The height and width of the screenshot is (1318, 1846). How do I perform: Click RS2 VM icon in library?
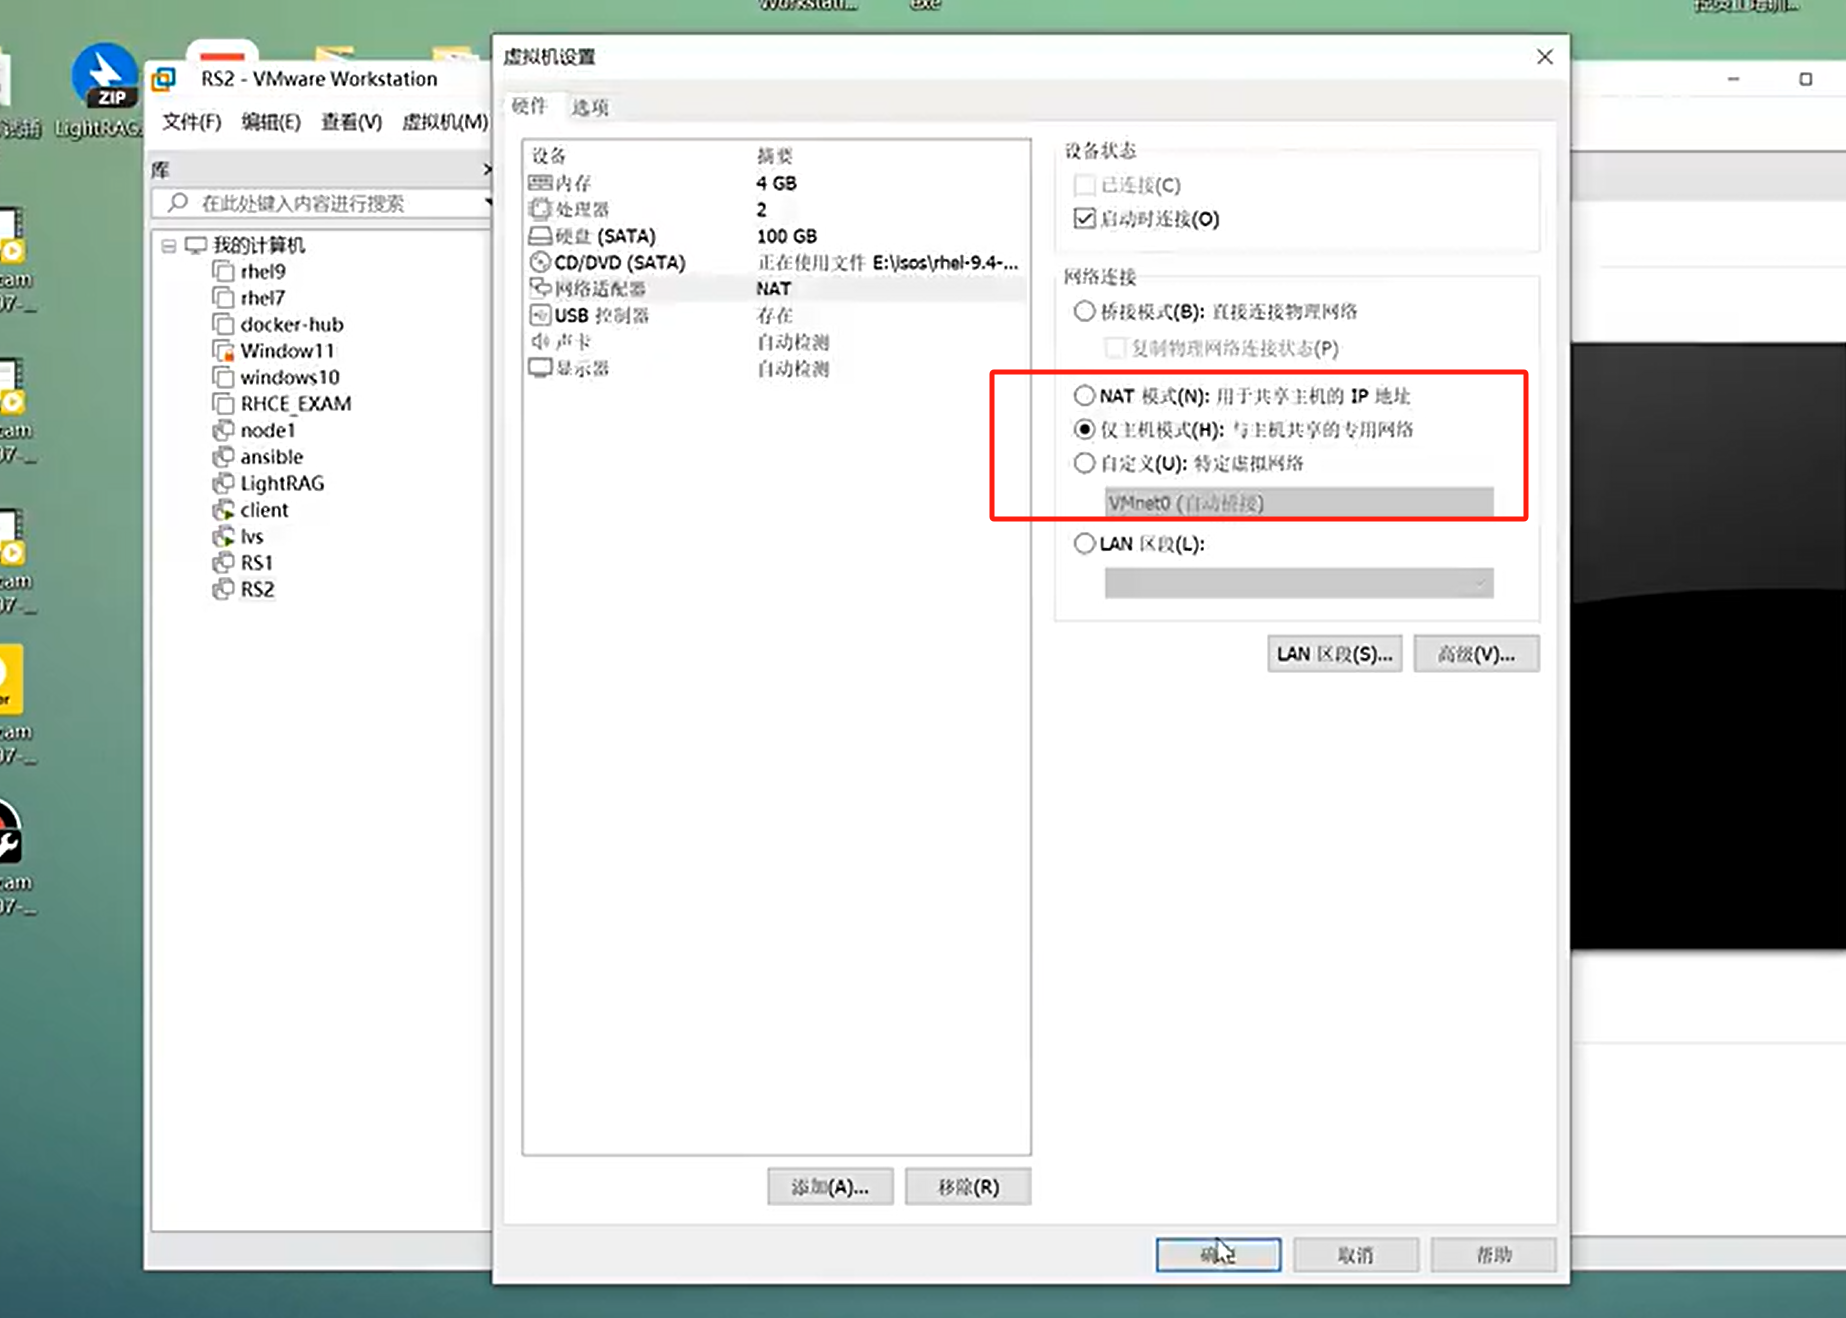click(223, 589)
